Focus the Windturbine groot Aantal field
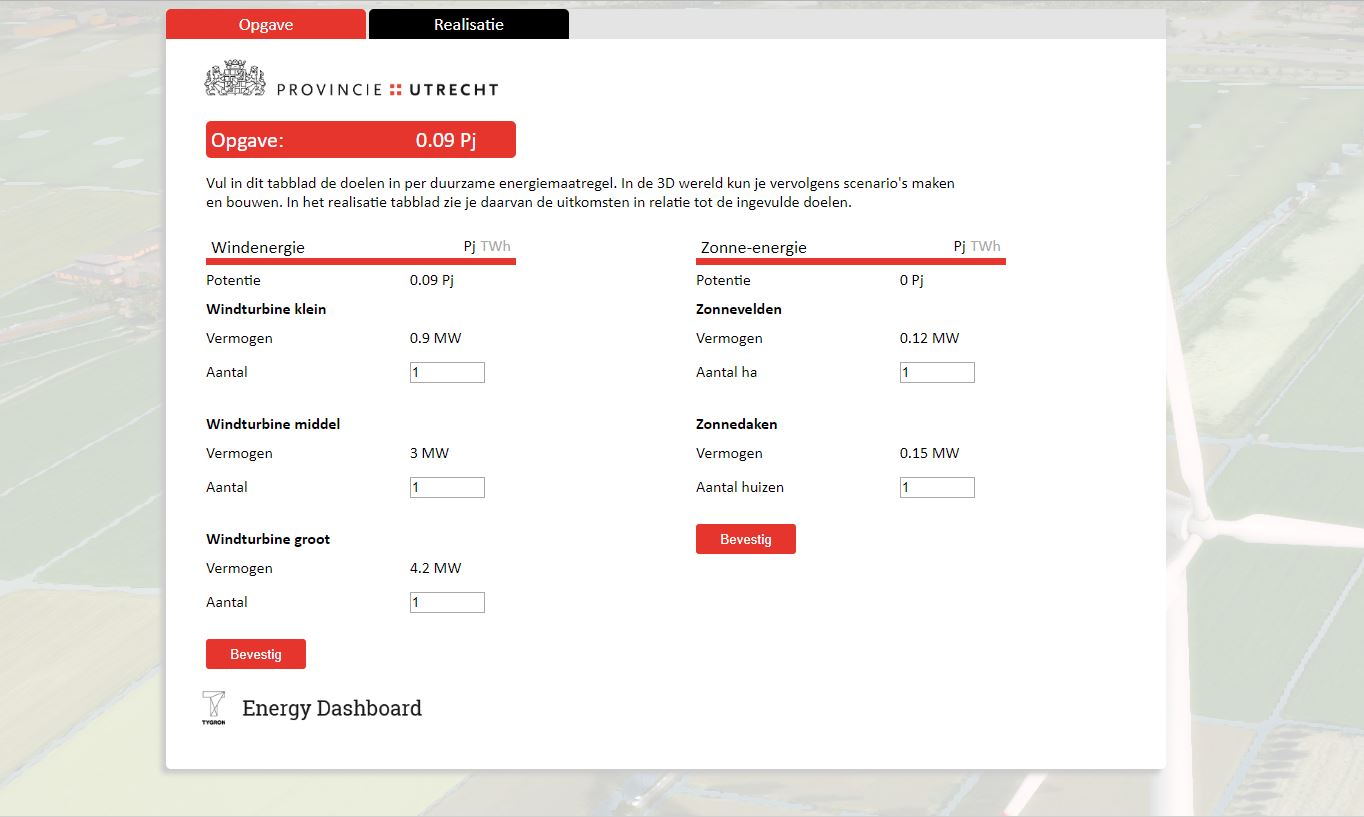1364x817 pixels. point(447,602)
